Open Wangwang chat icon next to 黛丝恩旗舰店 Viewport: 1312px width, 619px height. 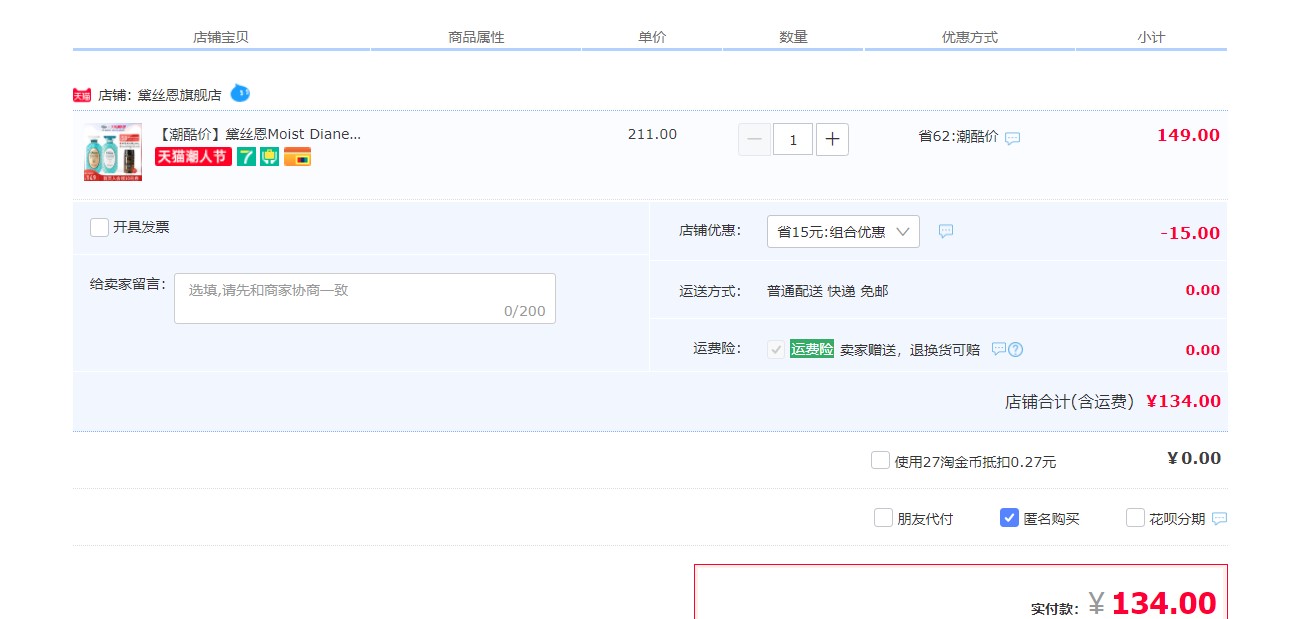[x=240, y=93]
